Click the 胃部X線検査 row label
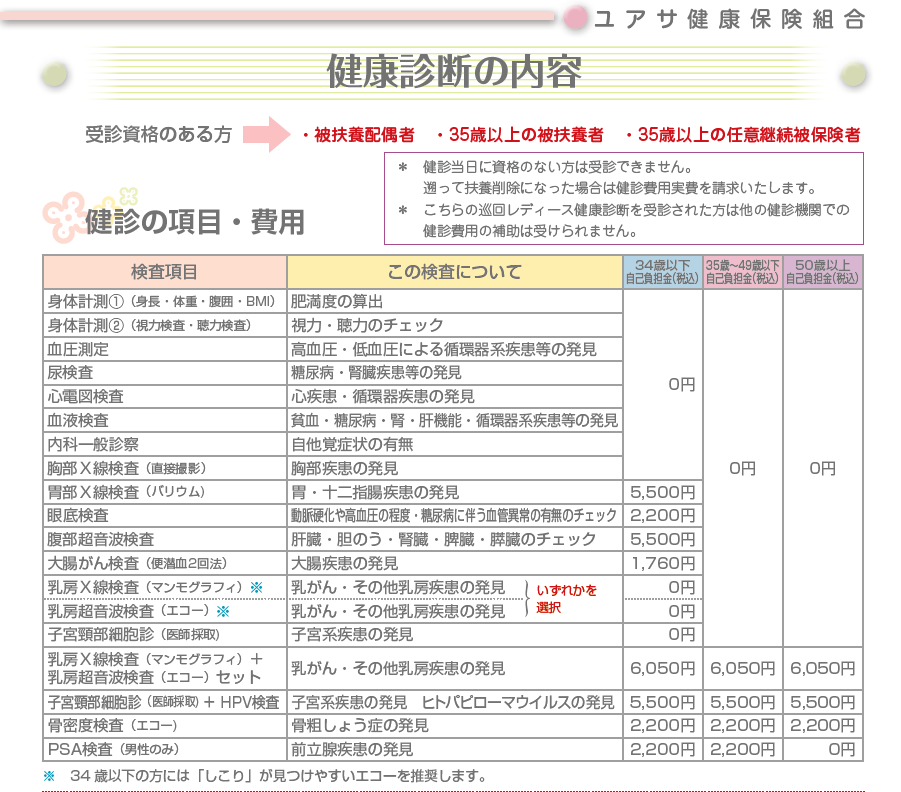The height and width of the screenshot is (792, 901). [x=126, y=492]
